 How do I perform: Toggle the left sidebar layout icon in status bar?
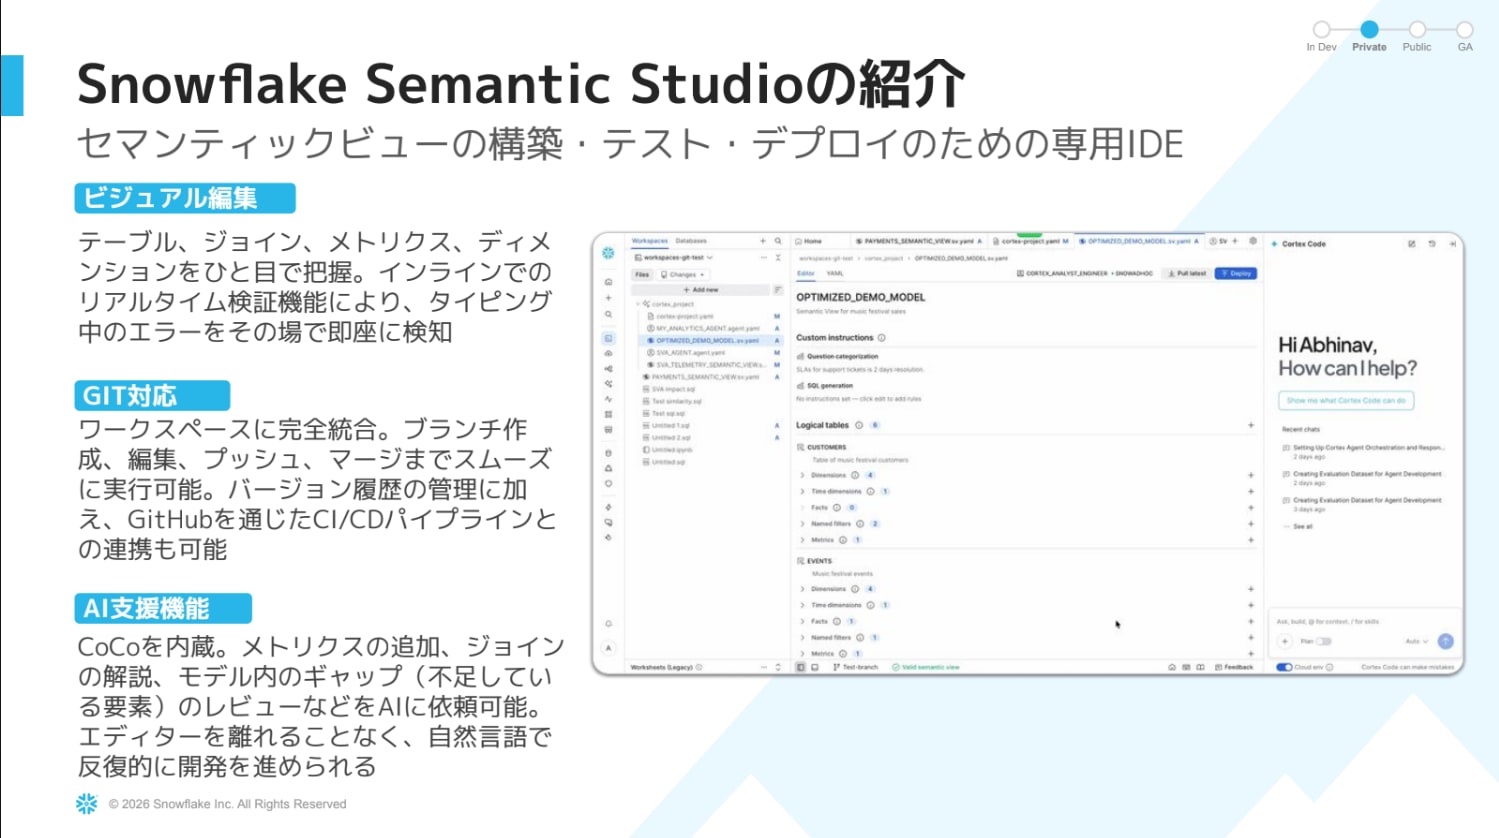(x=801, y=667)
